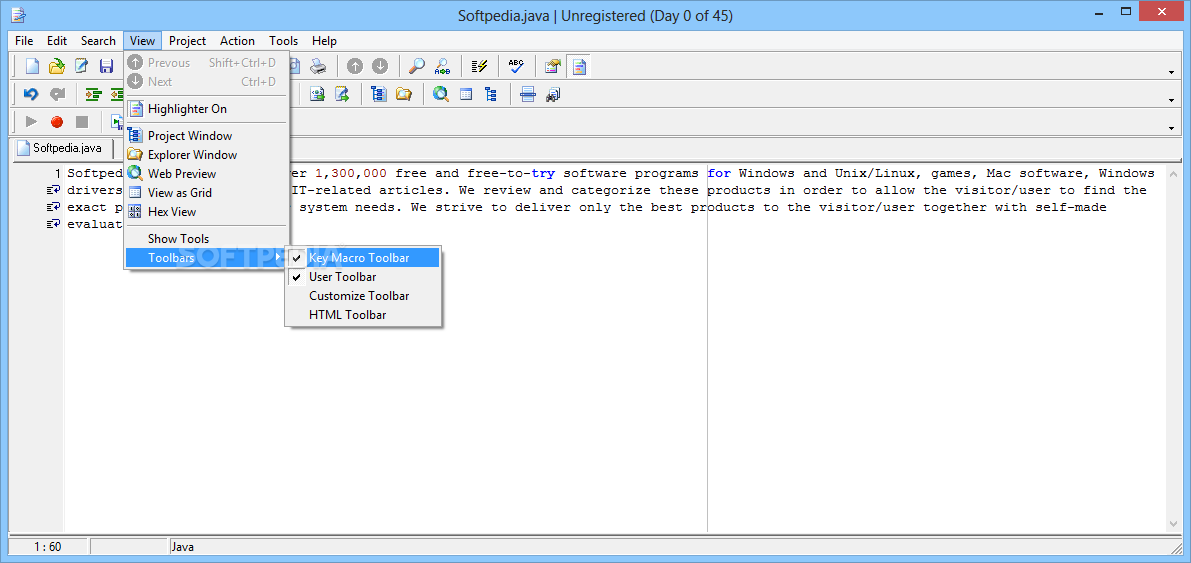Image resolution: width=1191 pixels, height=563 pixels.
Task: Open the Edit menu
Action: click(x=57, y=41)
